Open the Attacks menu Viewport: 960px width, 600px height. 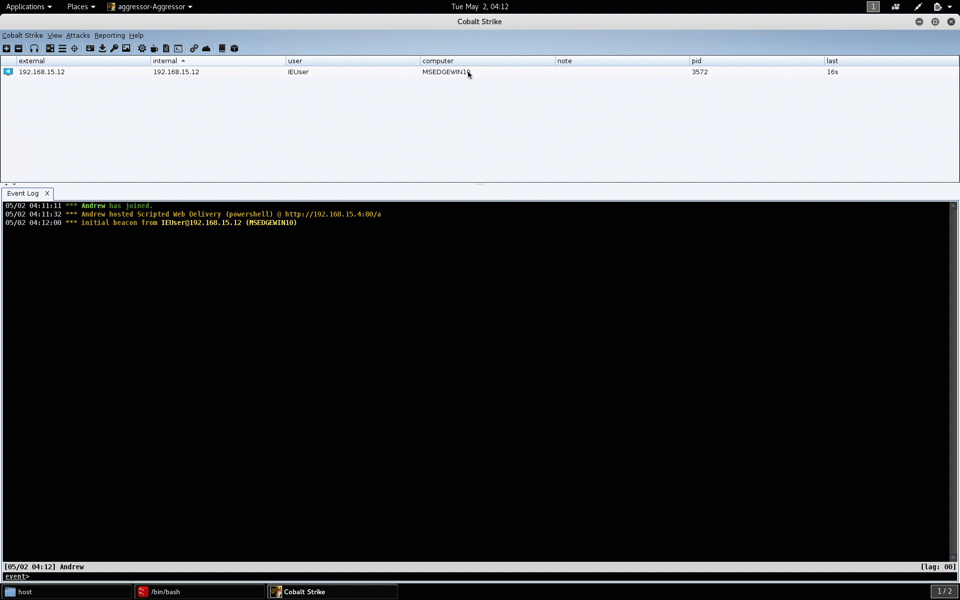click(78, 35)
